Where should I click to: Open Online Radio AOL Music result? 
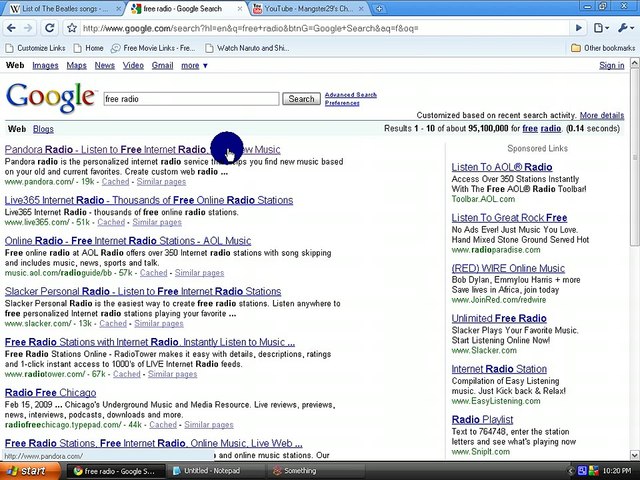(x=128, y=240)
